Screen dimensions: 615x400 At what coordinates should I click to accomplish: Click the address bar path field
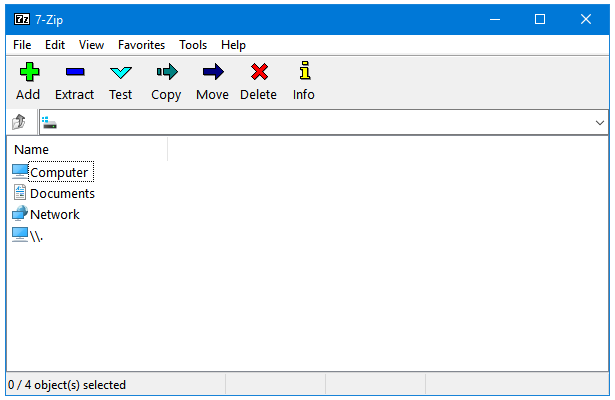[x=324, y=123]
